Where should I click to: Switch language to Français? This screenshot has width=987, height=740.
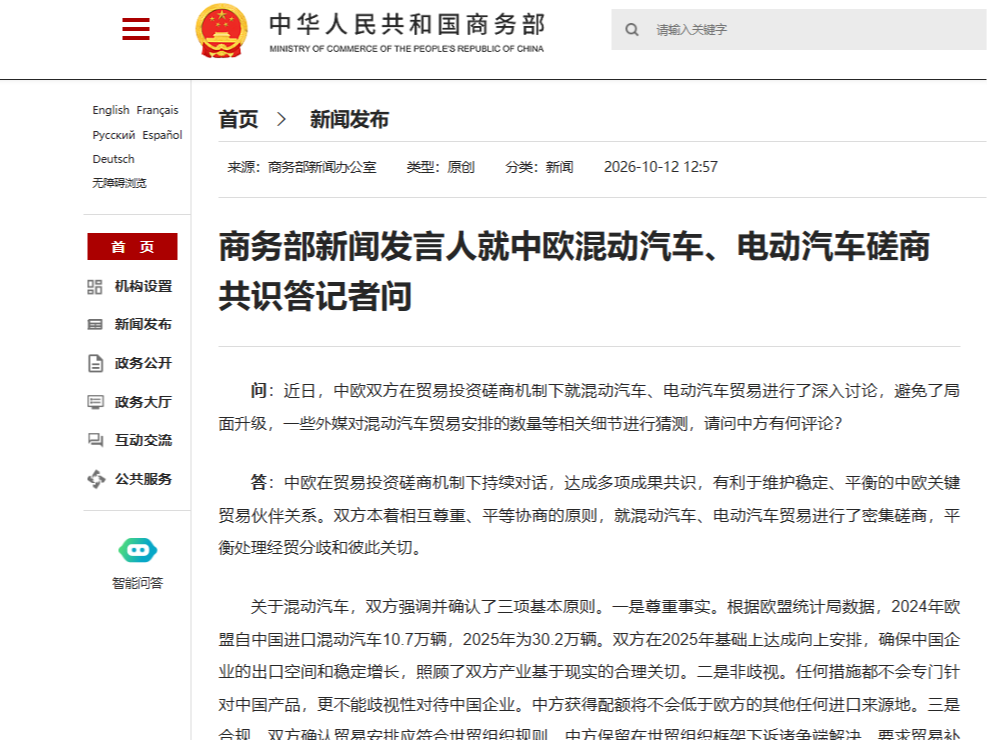157,110
